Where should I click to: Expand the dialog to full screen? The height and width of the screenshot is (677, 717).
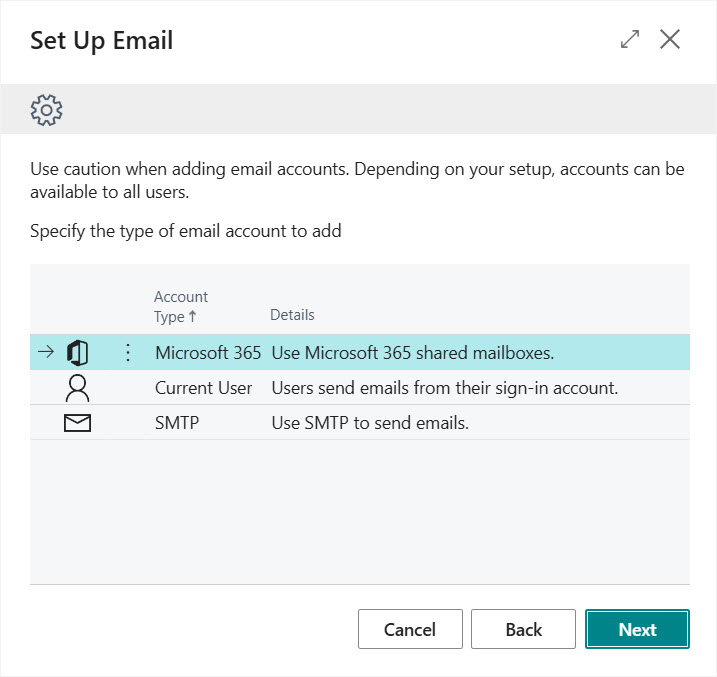[630, 40]
